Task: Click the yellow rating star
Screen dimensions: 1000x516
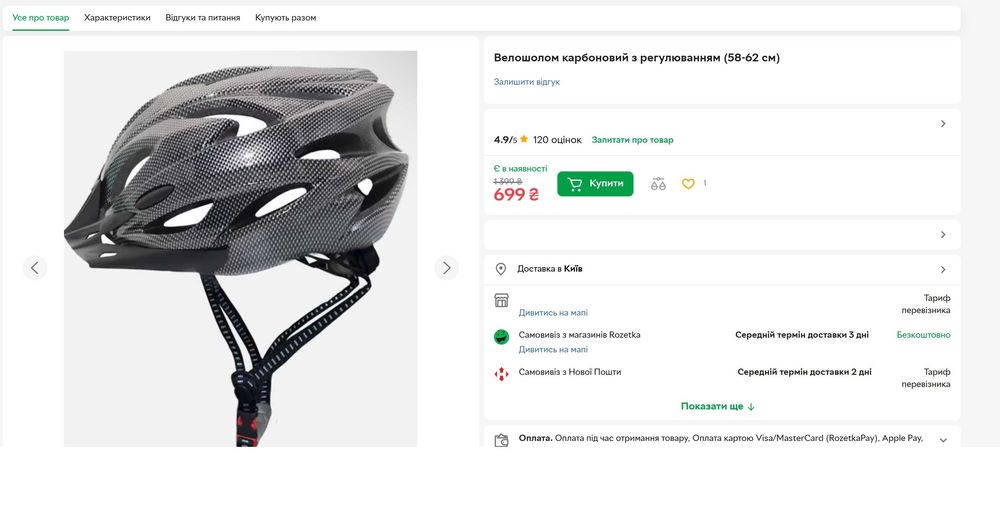Action: coord(524,140)
